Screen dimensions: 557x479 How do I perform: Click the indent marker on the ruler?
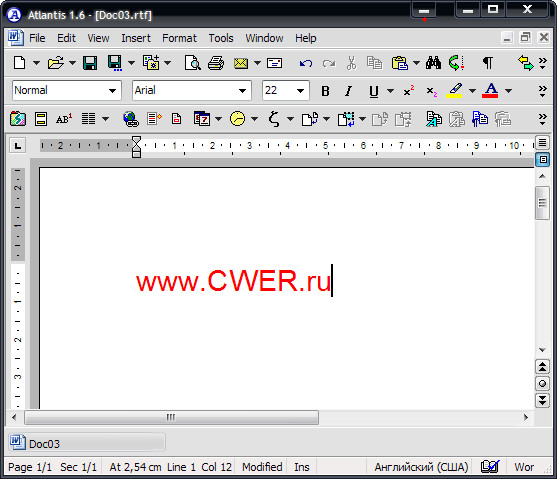(136, 147)
